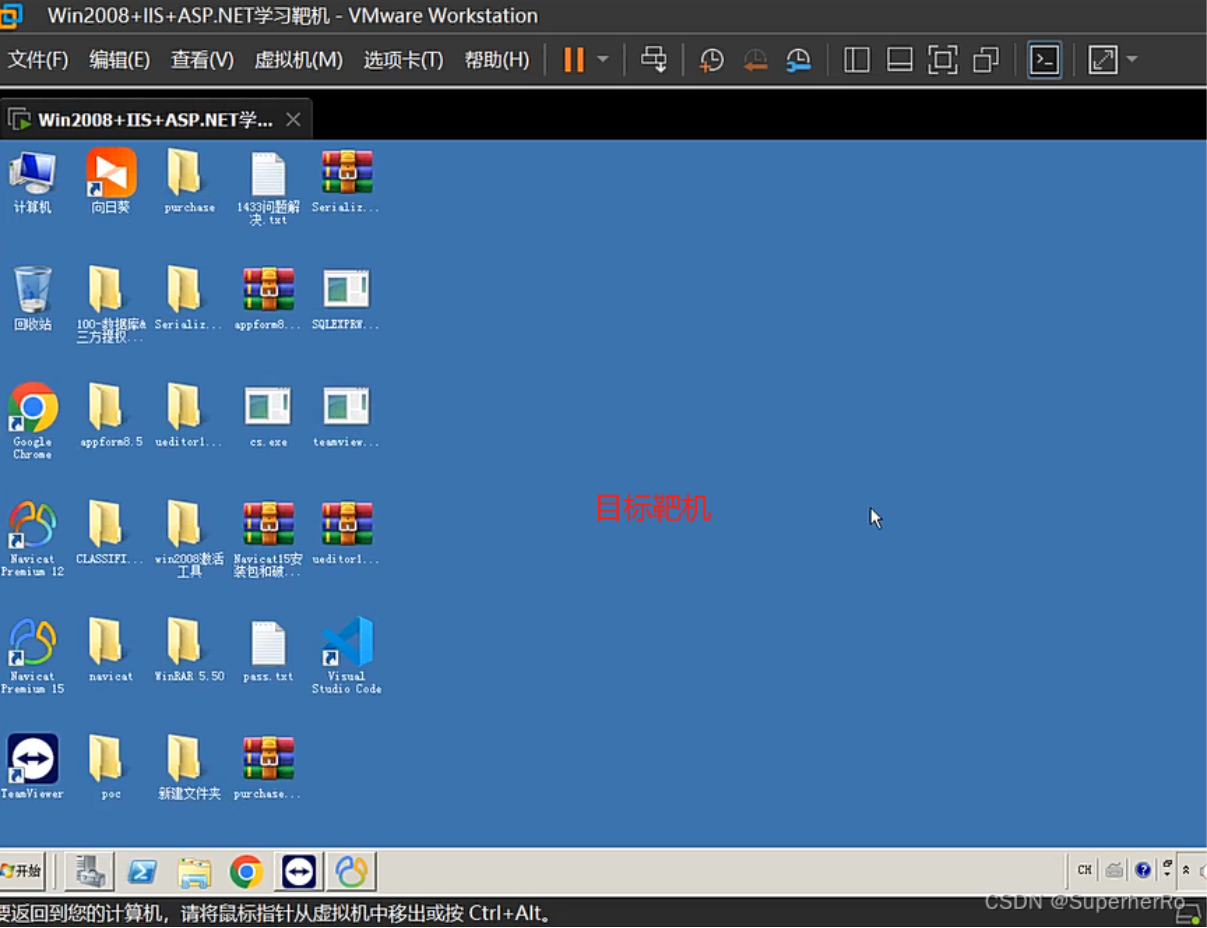Open the 开始 start menu
The height and width of the screenshot is (928, 1207).
(21, 871)
